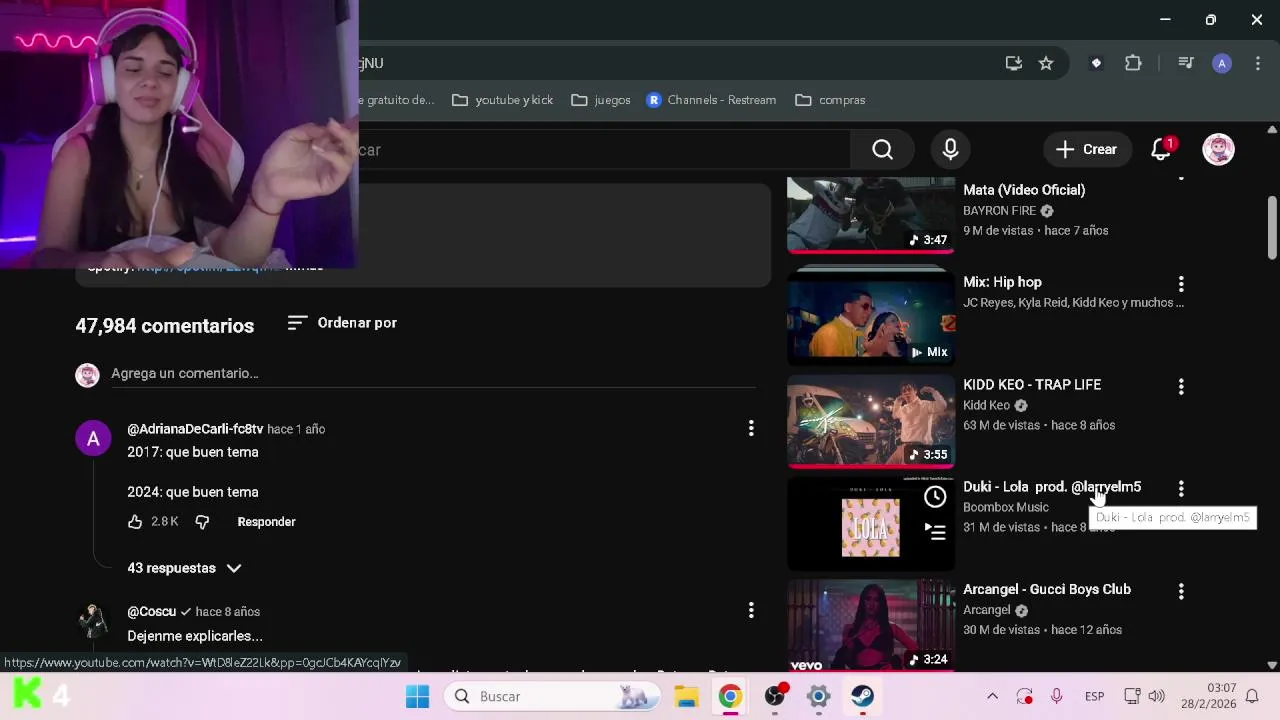The height and width of the screenshot is (720, 1280).
Task: Click the 'hace 8 años' Coscu timestamp
Action: 228,612
